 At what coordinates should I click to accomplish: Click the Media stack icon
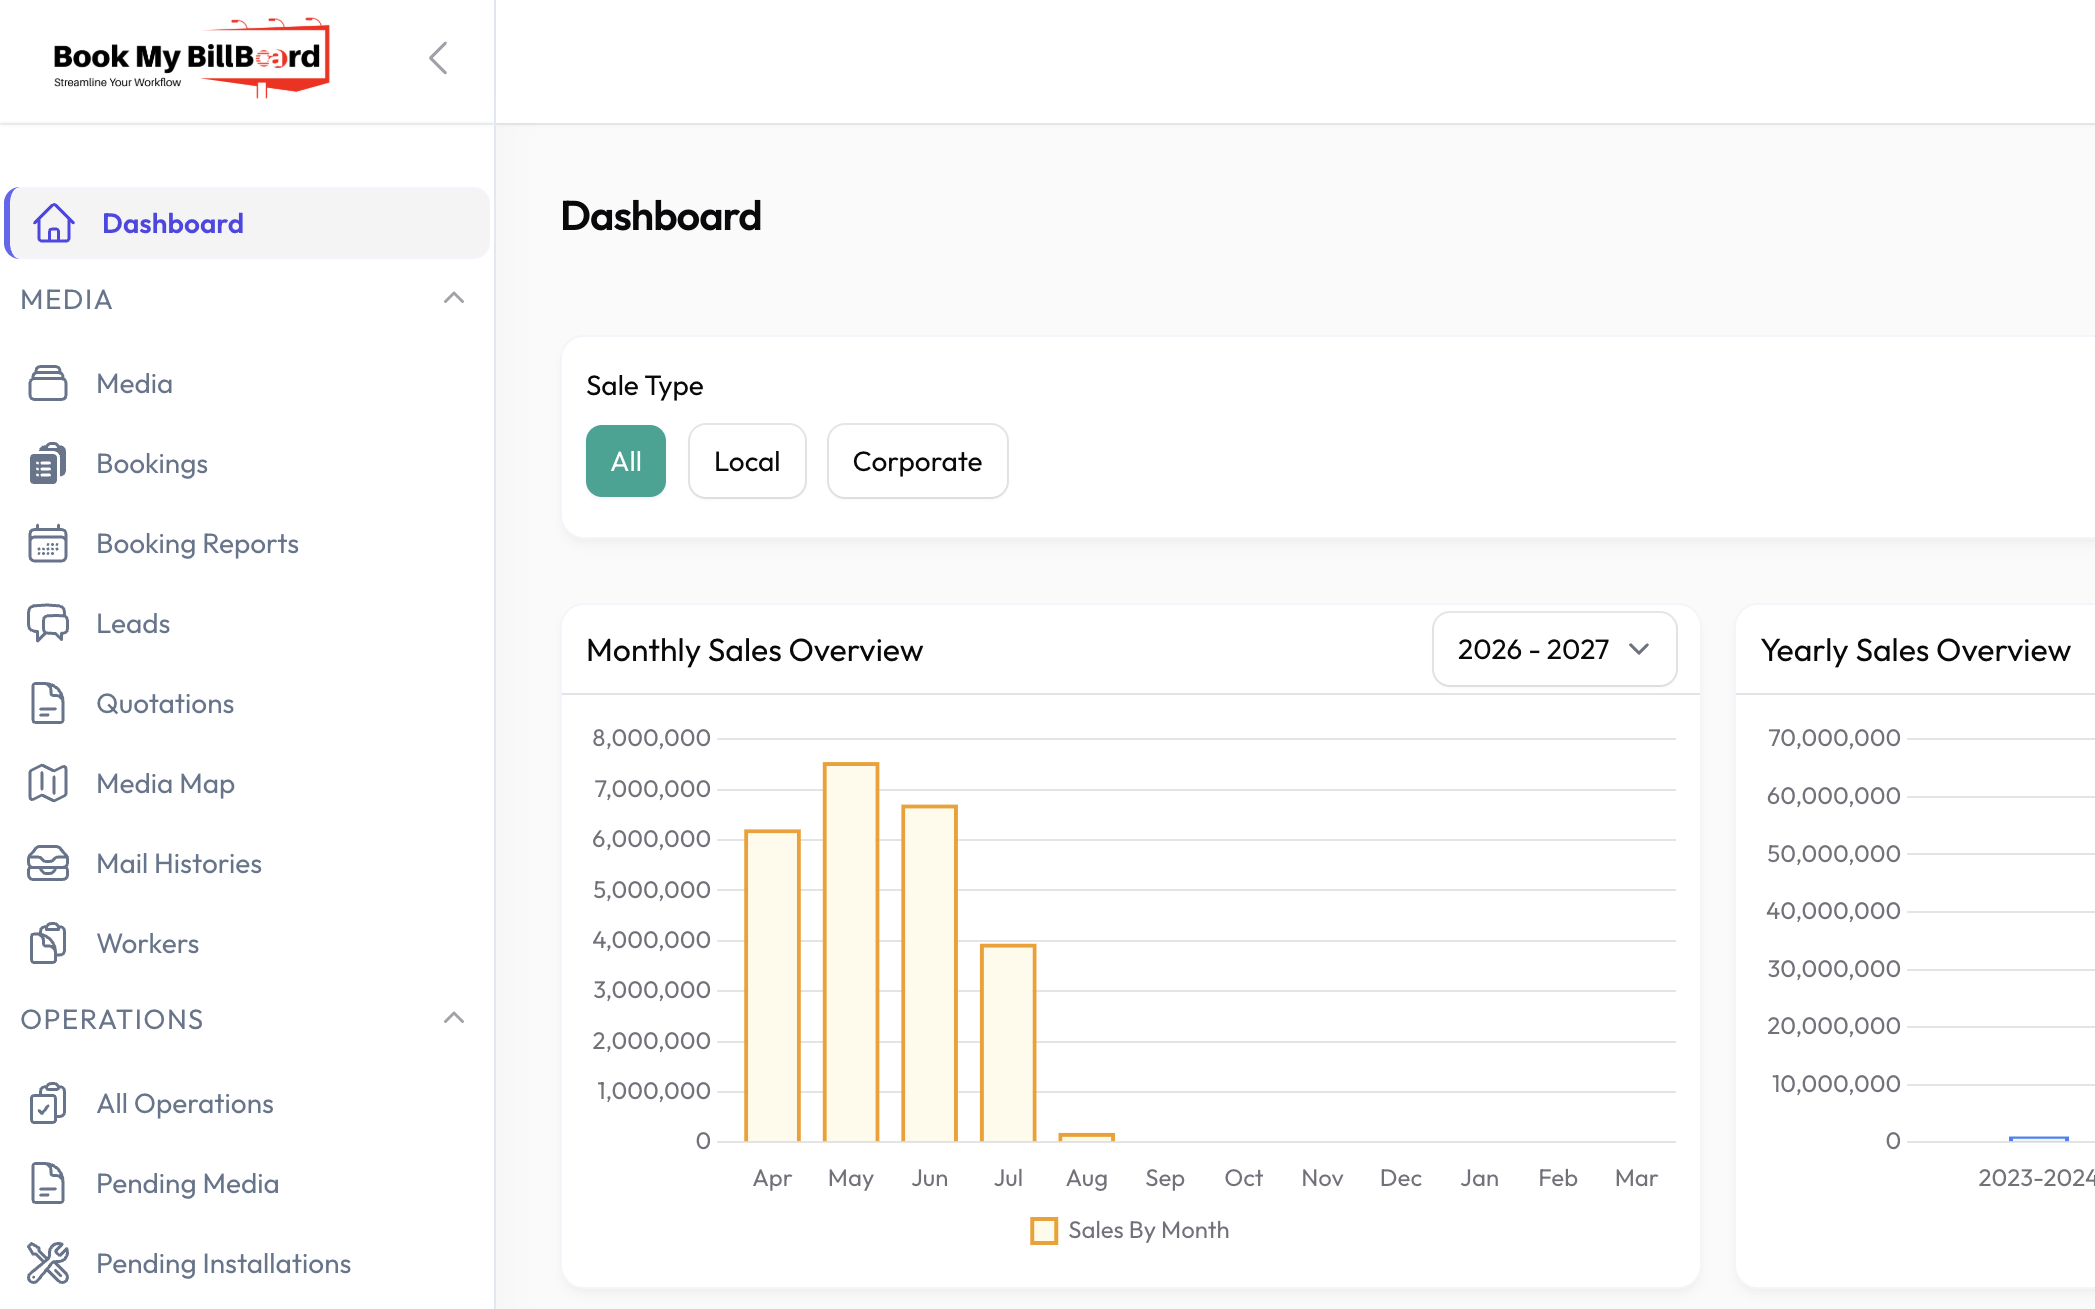(48, 383)
